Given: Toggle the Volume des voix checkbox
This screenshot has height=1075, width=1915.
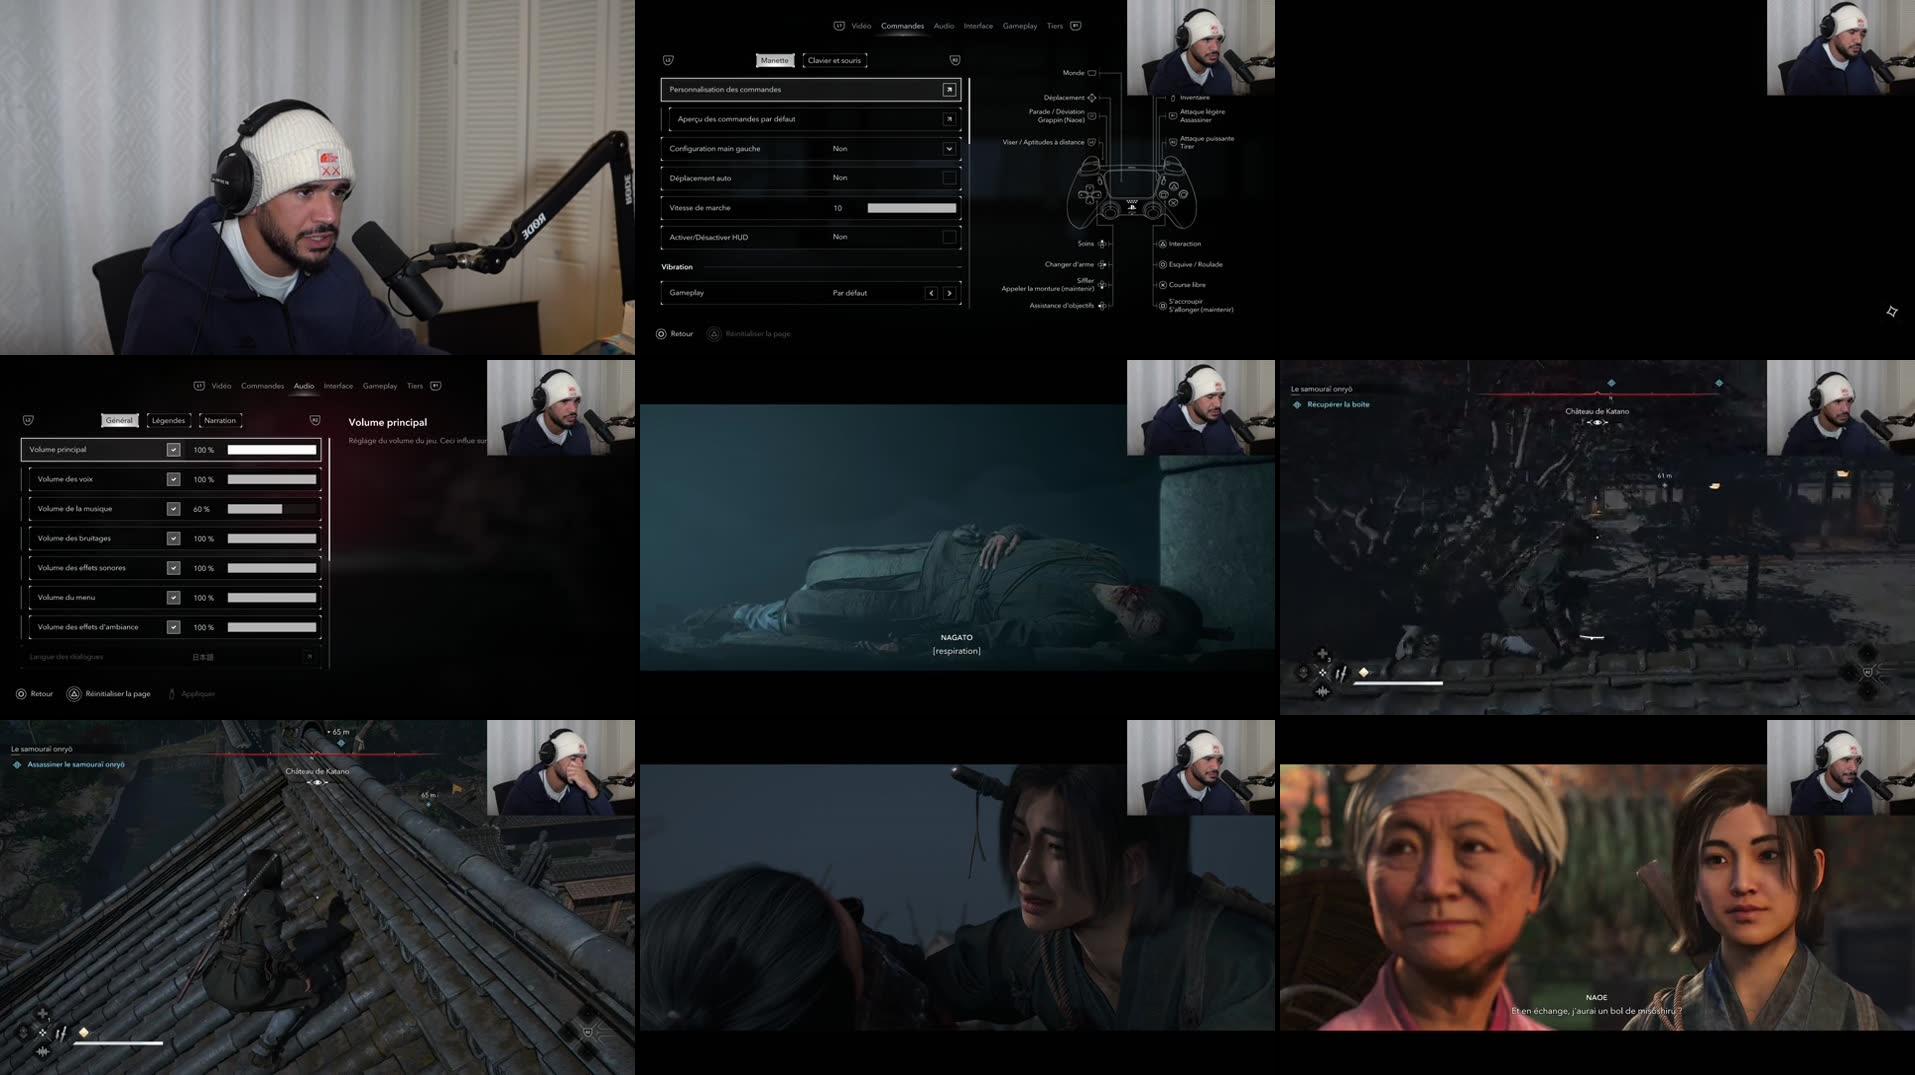Looking at the screenshot, I should (173, 480).
